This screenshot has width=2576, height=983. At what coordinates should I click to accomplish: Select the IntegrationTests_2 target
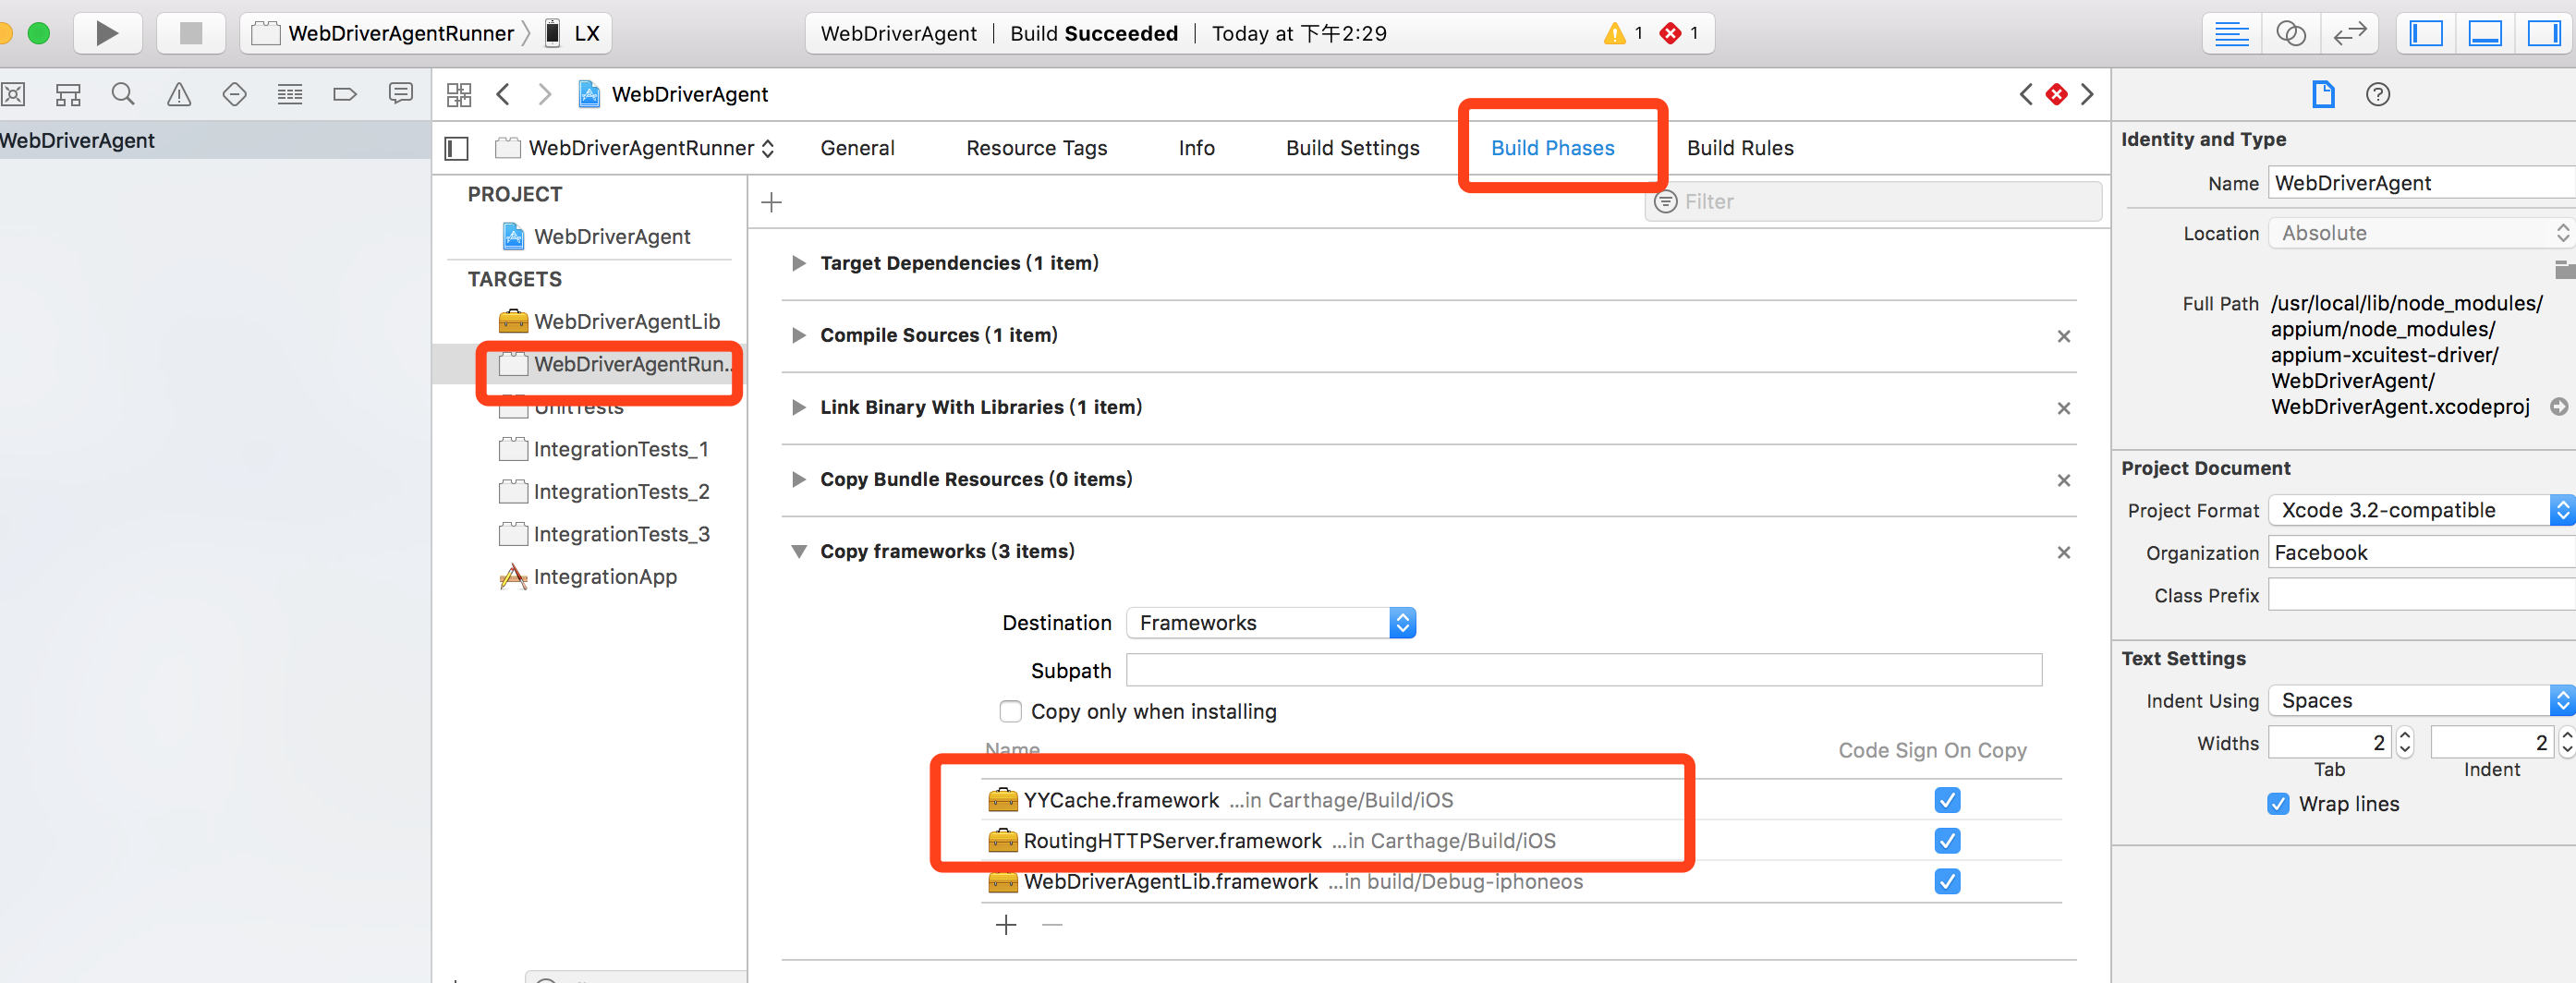pyautogui.click(x=603, y=492)
